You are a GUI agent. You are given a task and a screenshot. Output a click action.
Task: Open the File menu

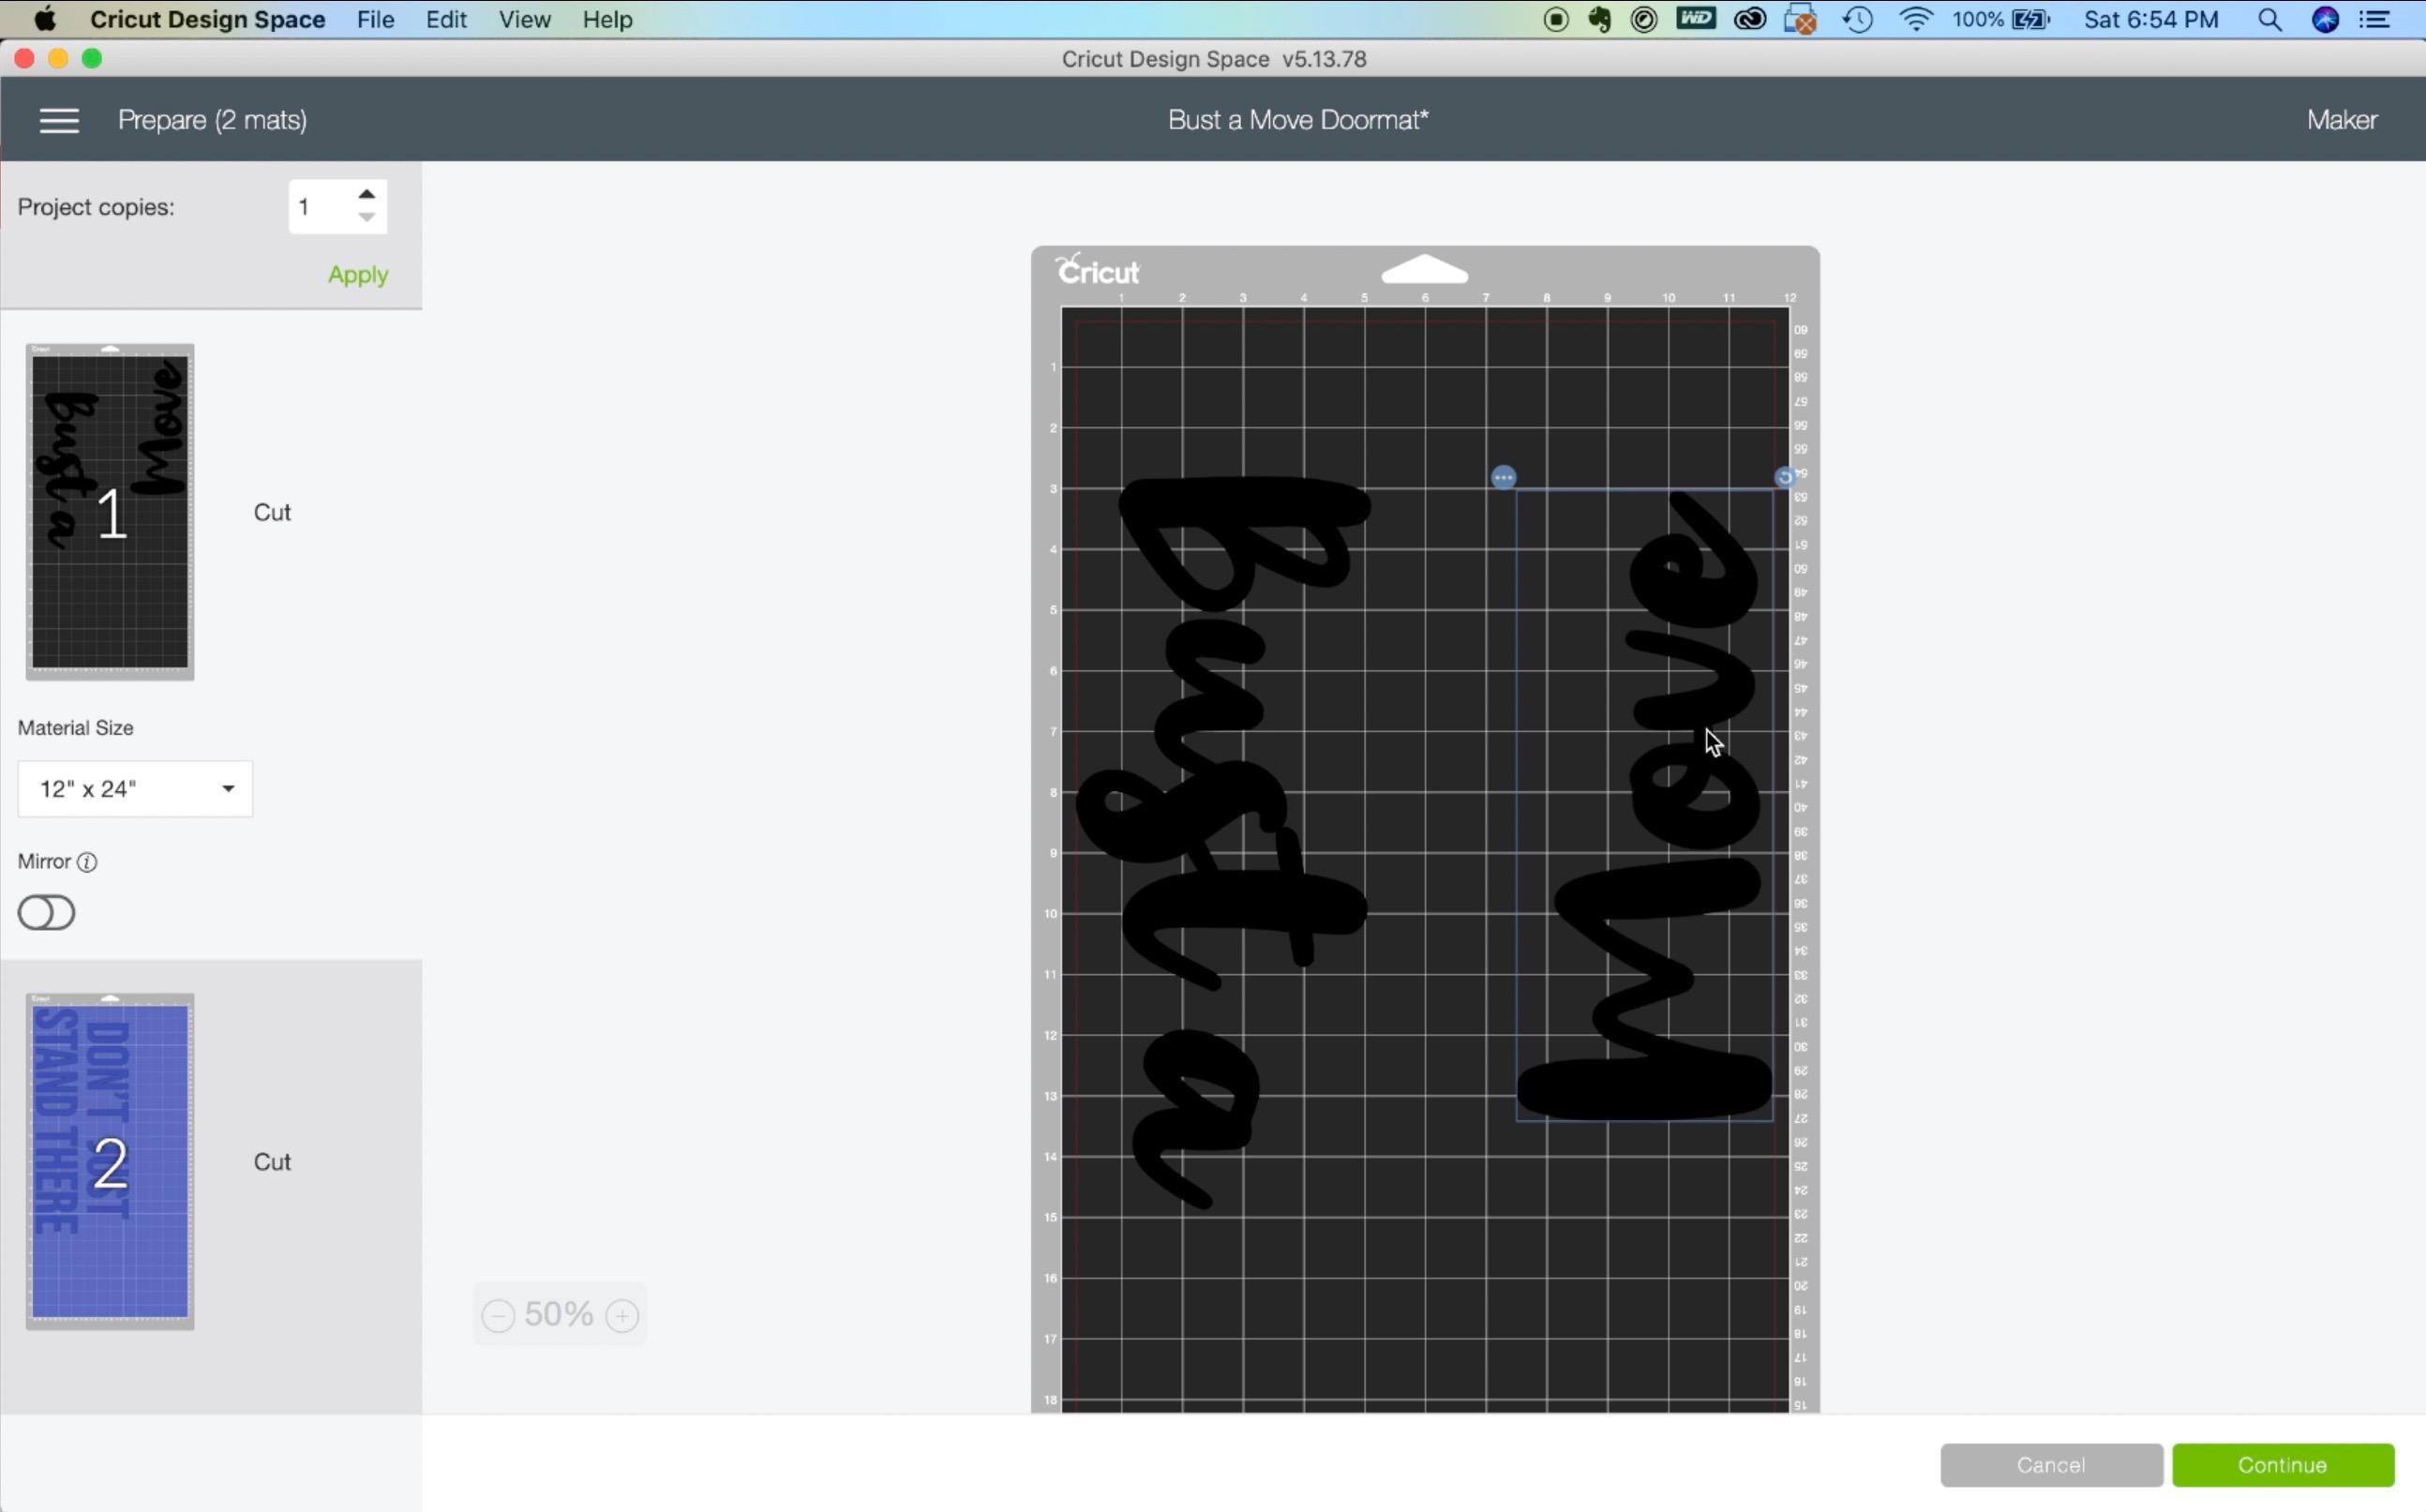(375, 19)
